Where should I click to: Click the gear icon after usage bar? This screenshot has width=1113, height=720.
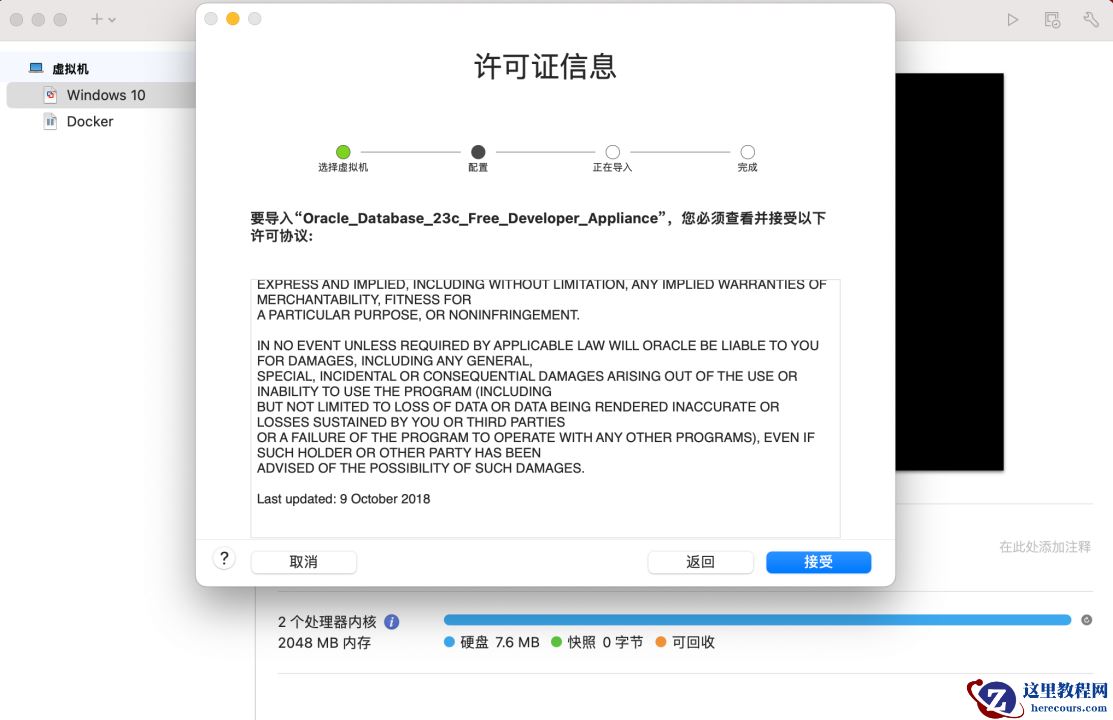coord(1086,620)
